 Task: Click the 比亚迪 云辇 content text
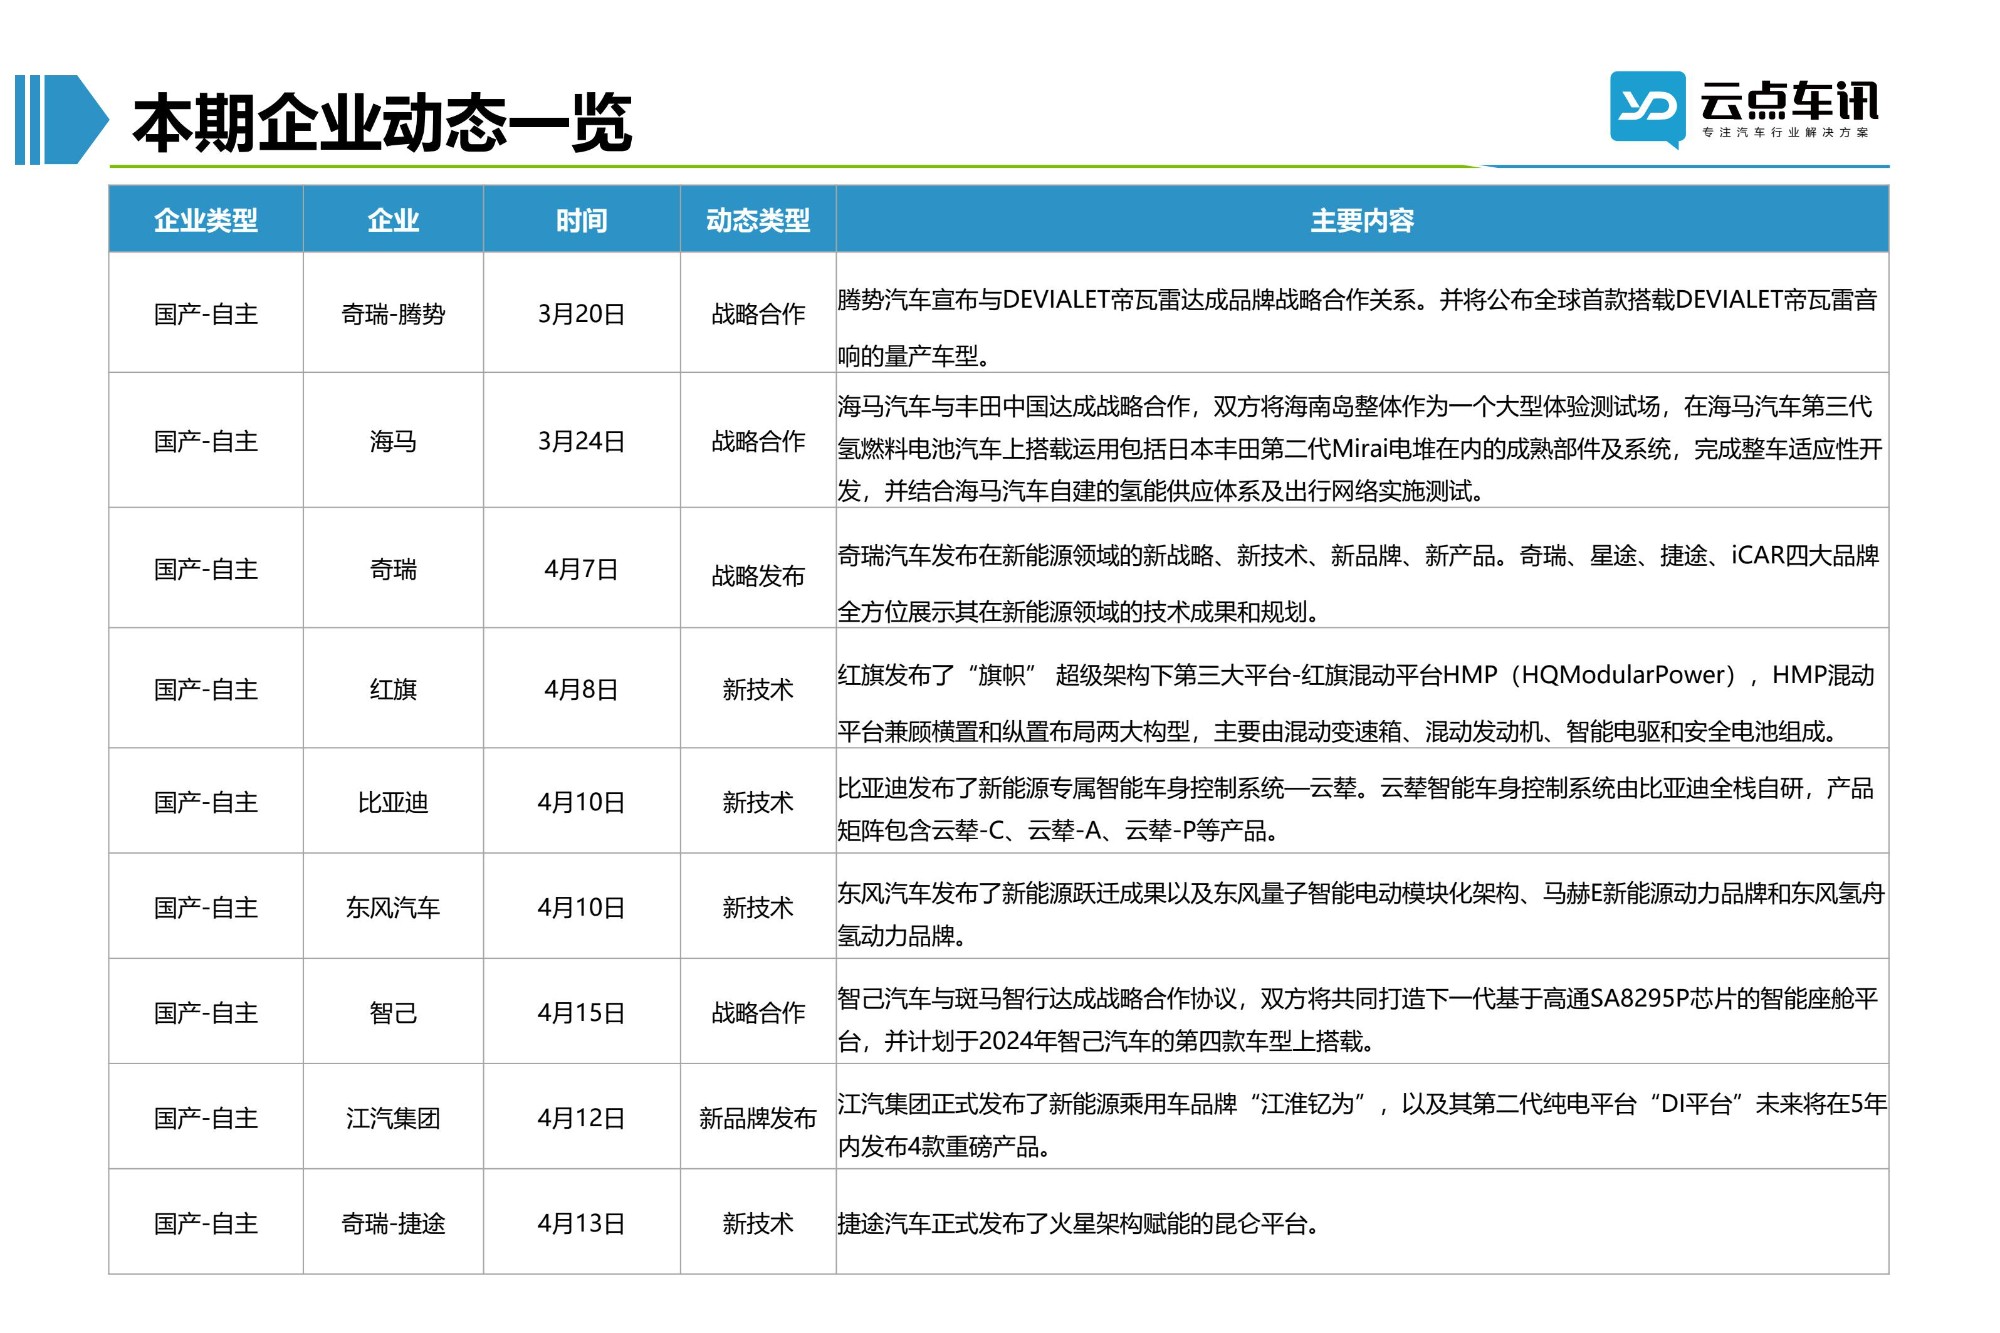1356,809
